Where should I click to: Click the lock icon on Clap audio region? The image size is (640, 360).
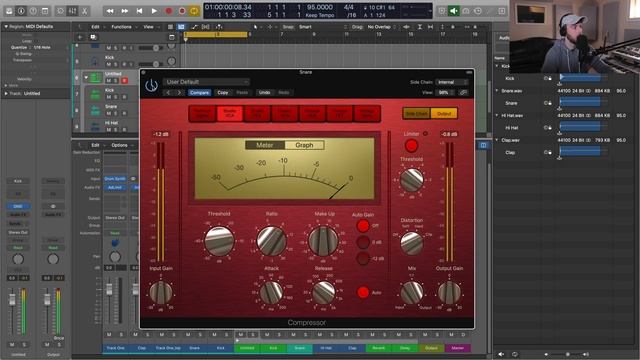tap(550, 152)
